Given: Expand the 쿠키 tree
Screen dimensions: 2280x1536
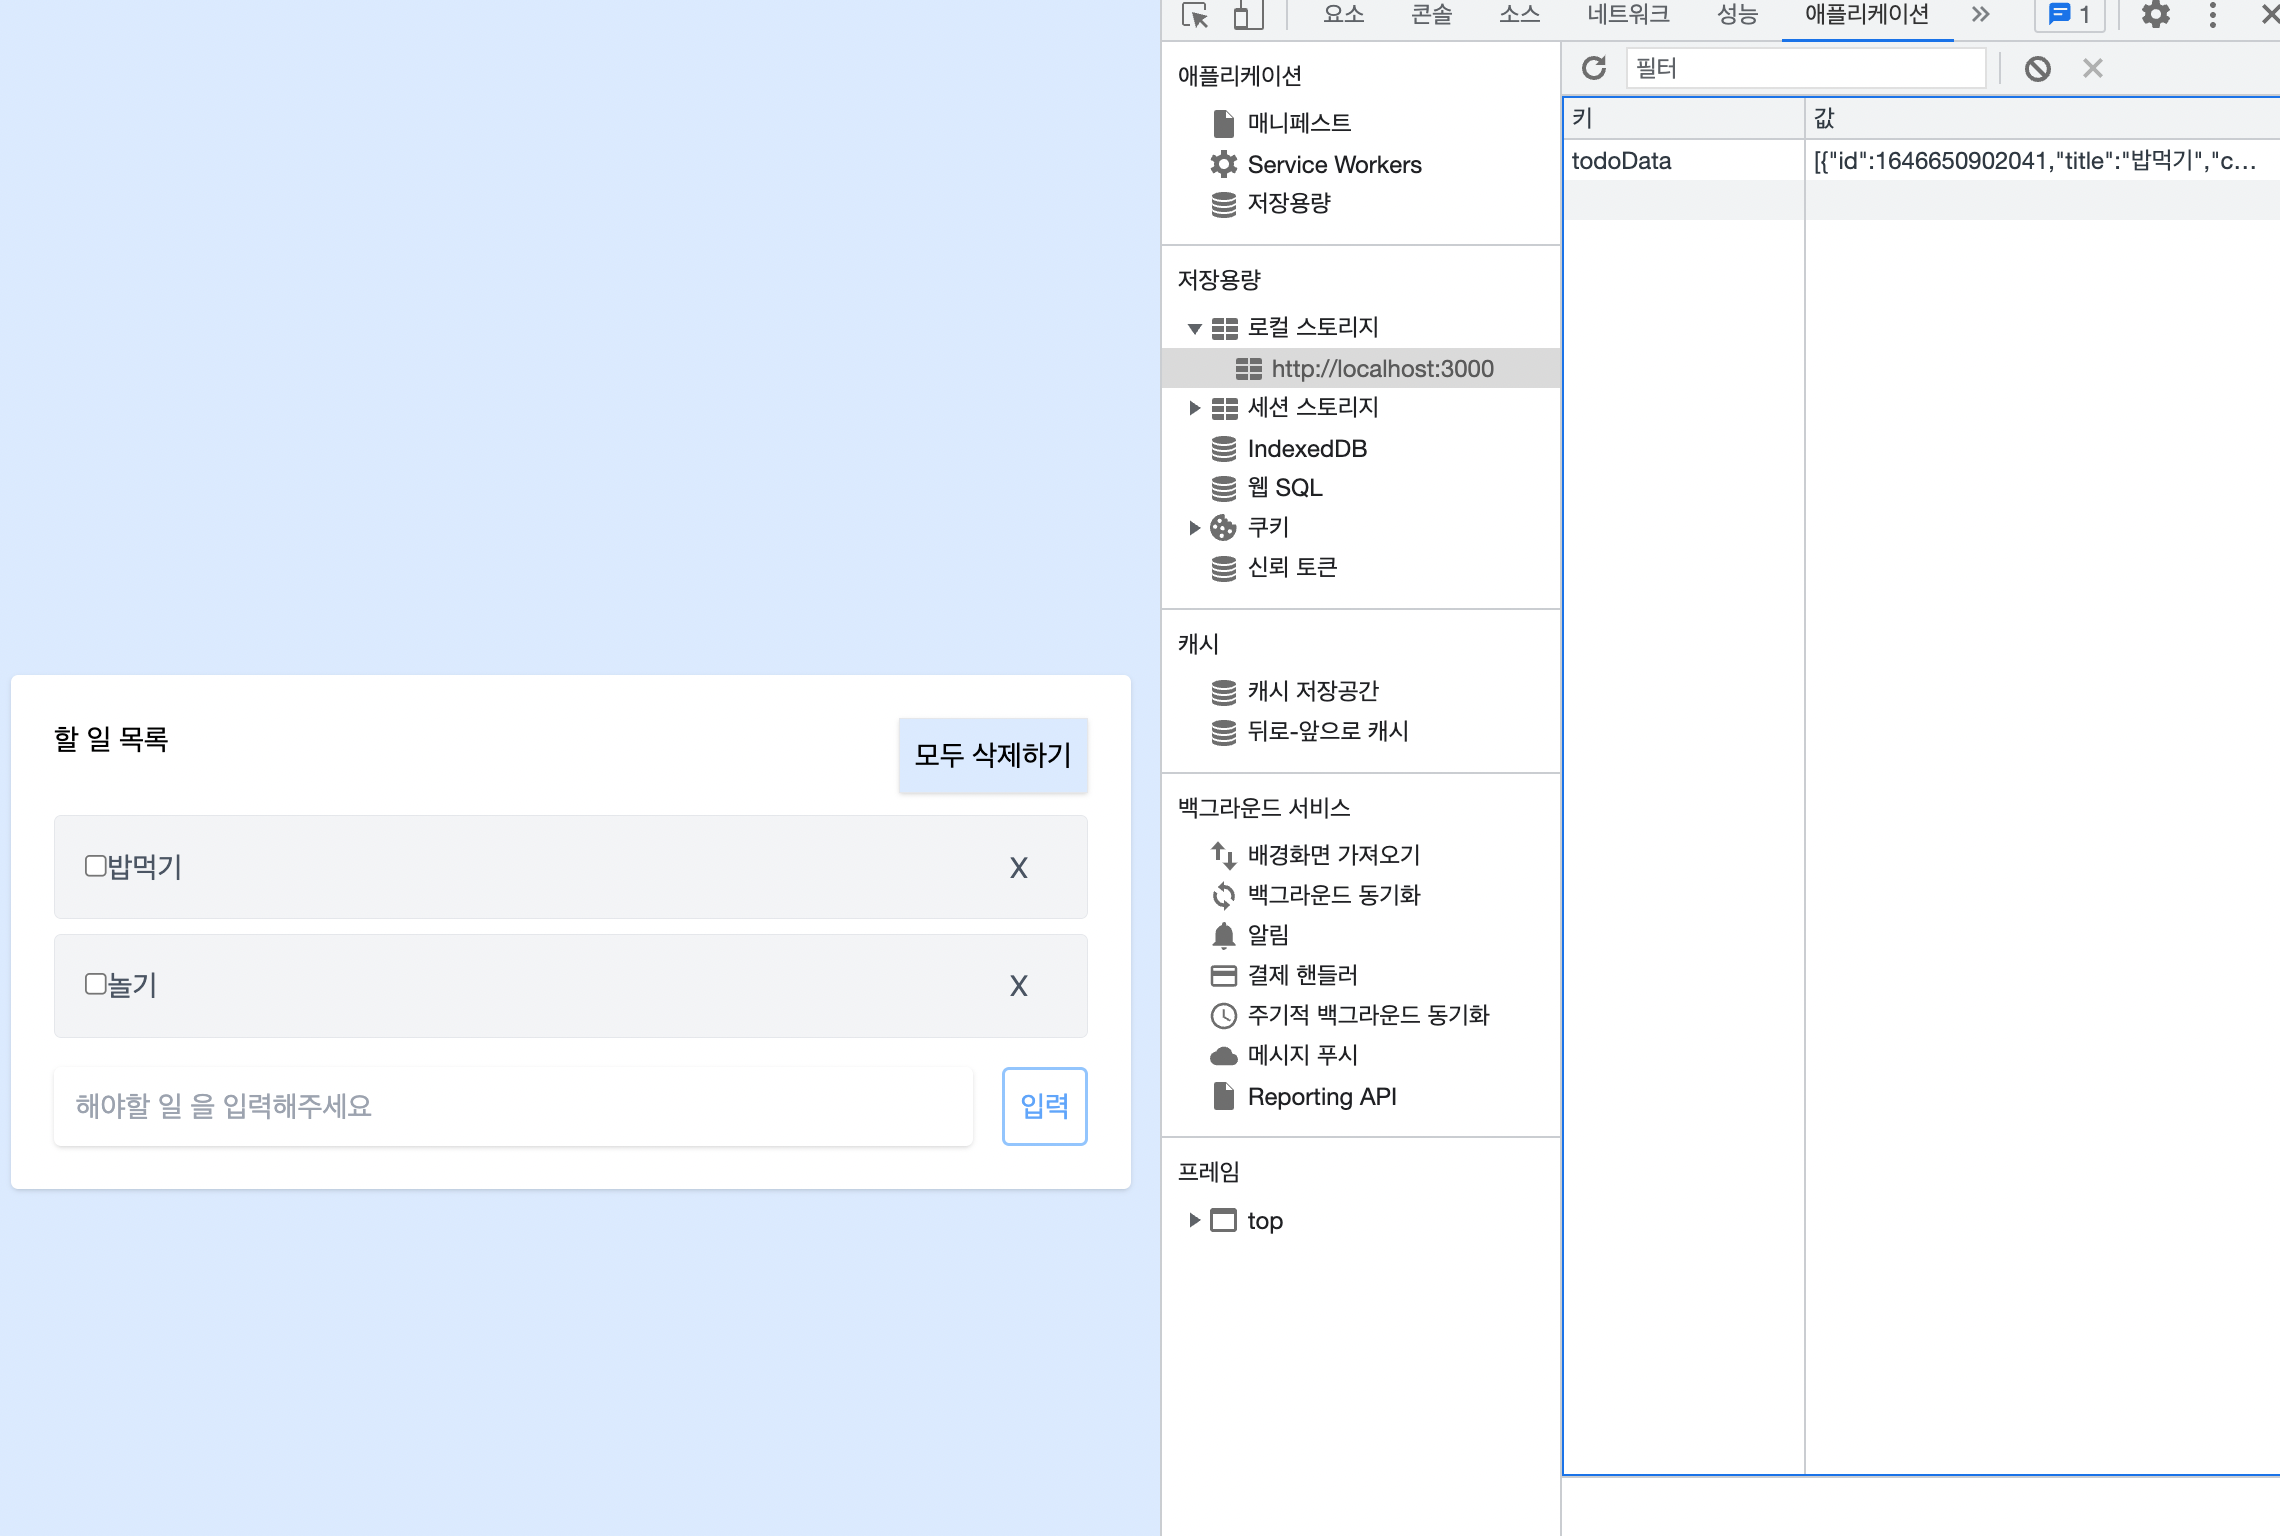Looking at the screenshot, I should 1194,528.
